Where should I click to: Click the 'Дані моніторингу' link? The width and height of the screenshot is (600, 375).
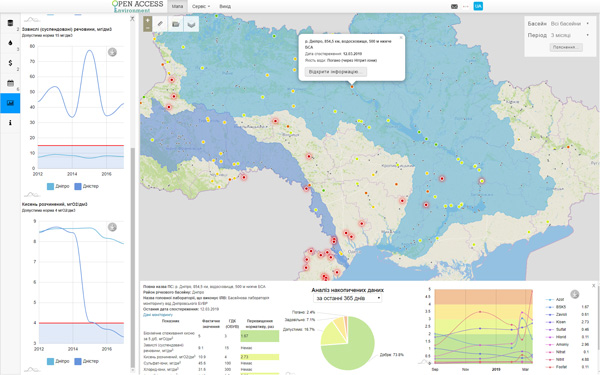pos(158,315)
